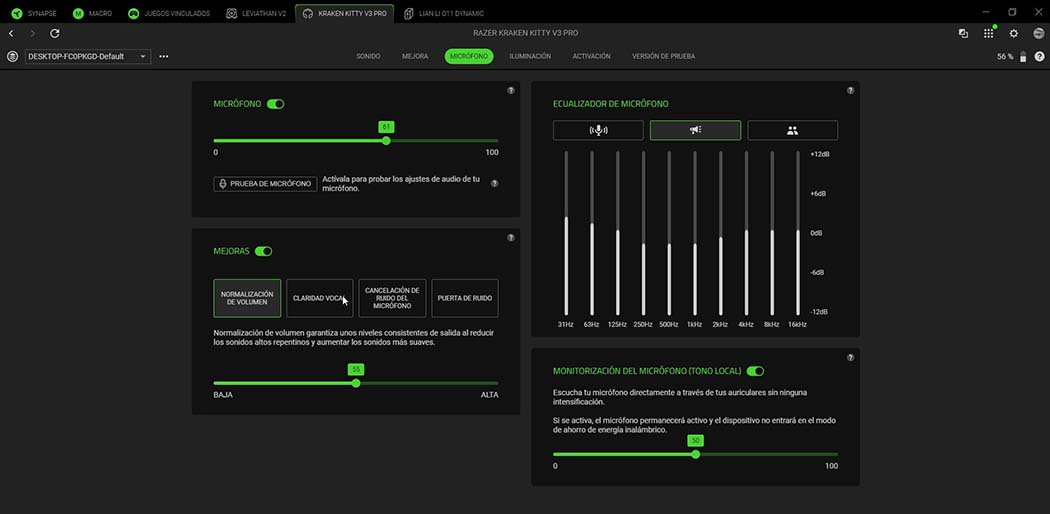Toggle Monitorización del Micrófono switch
The width and height of the screenshot is (1050, 514).
755,371
